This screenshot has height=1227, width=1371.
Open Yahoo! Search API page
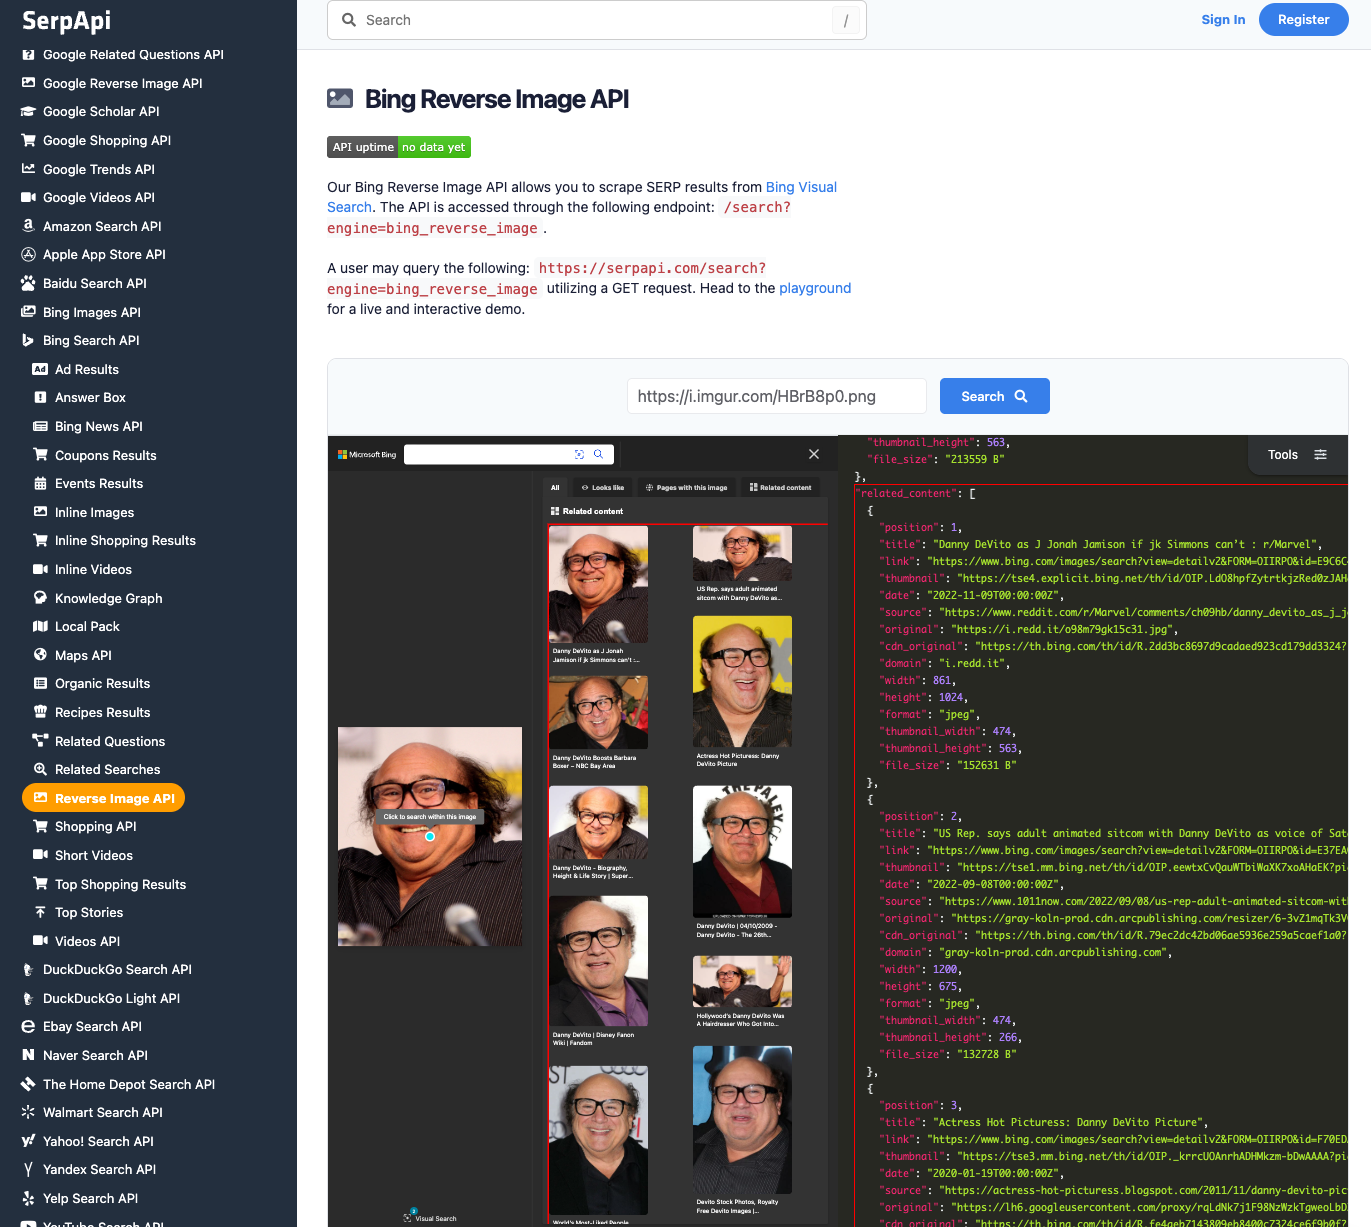click(98, 1142)
